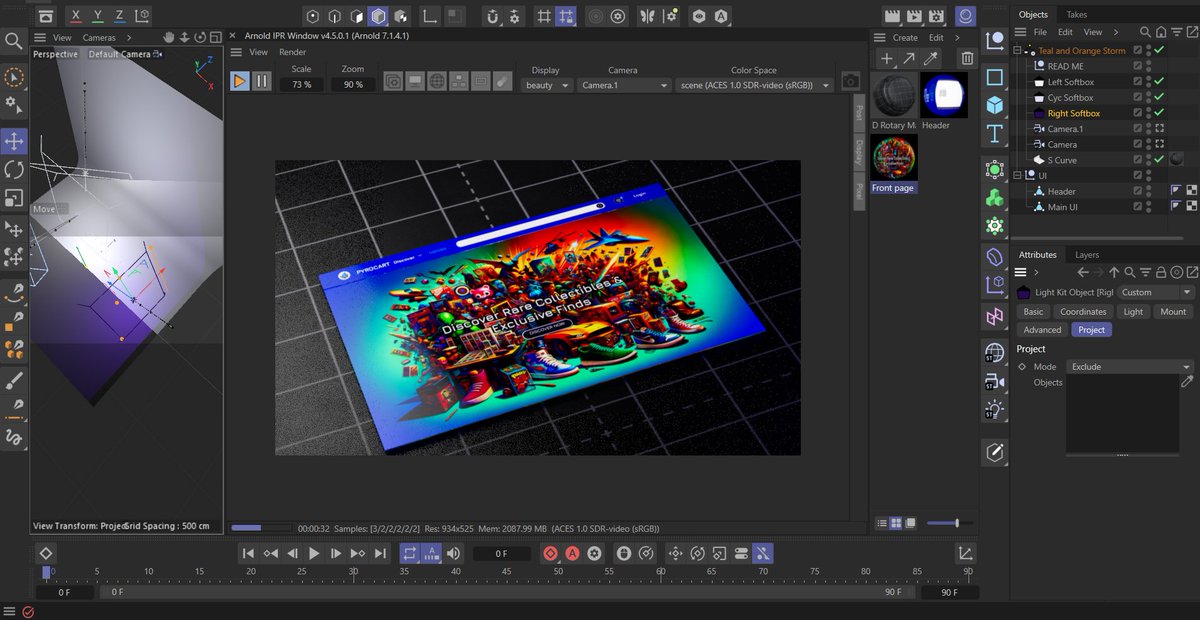Viewport: 1200px width, 620px height.
Task: Go to start of timeline
Action: click(x=249, y=553)
